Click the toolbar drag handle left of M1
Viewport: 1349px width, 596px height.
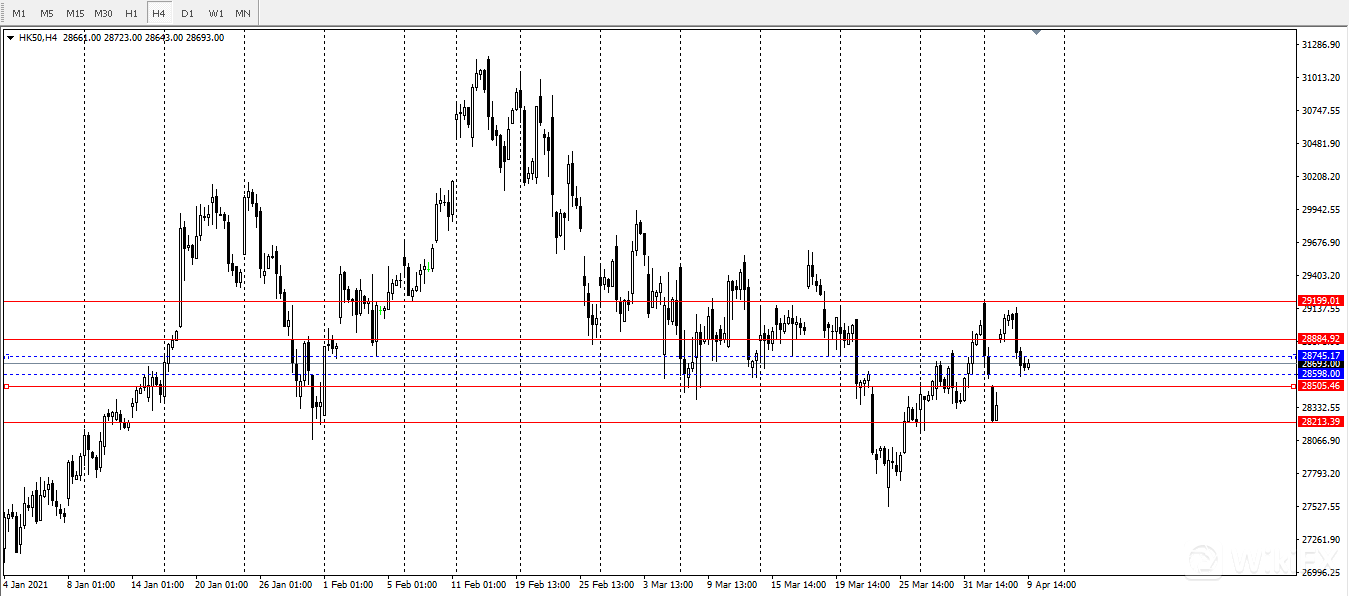pyautogui.click(x=4, y=13)
